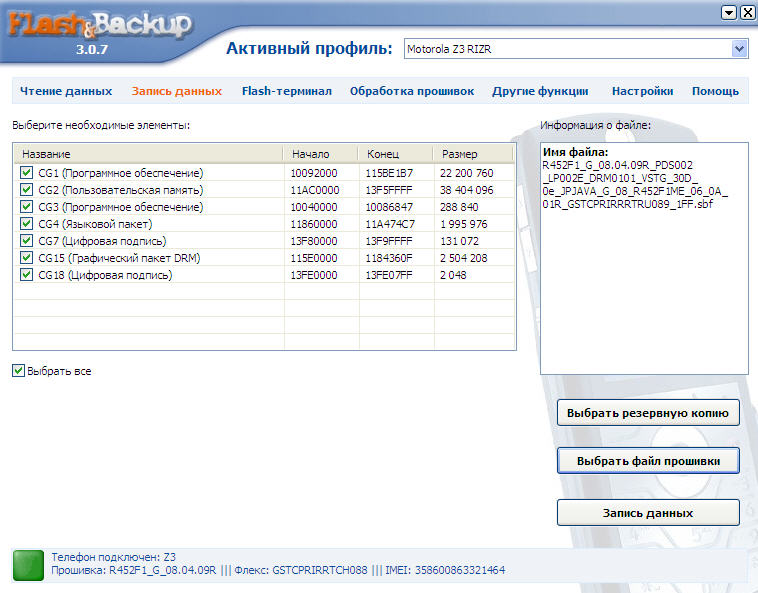758x593 pixels.
Task: Select the Запись данных tab
Action: (x=177, y=91)
